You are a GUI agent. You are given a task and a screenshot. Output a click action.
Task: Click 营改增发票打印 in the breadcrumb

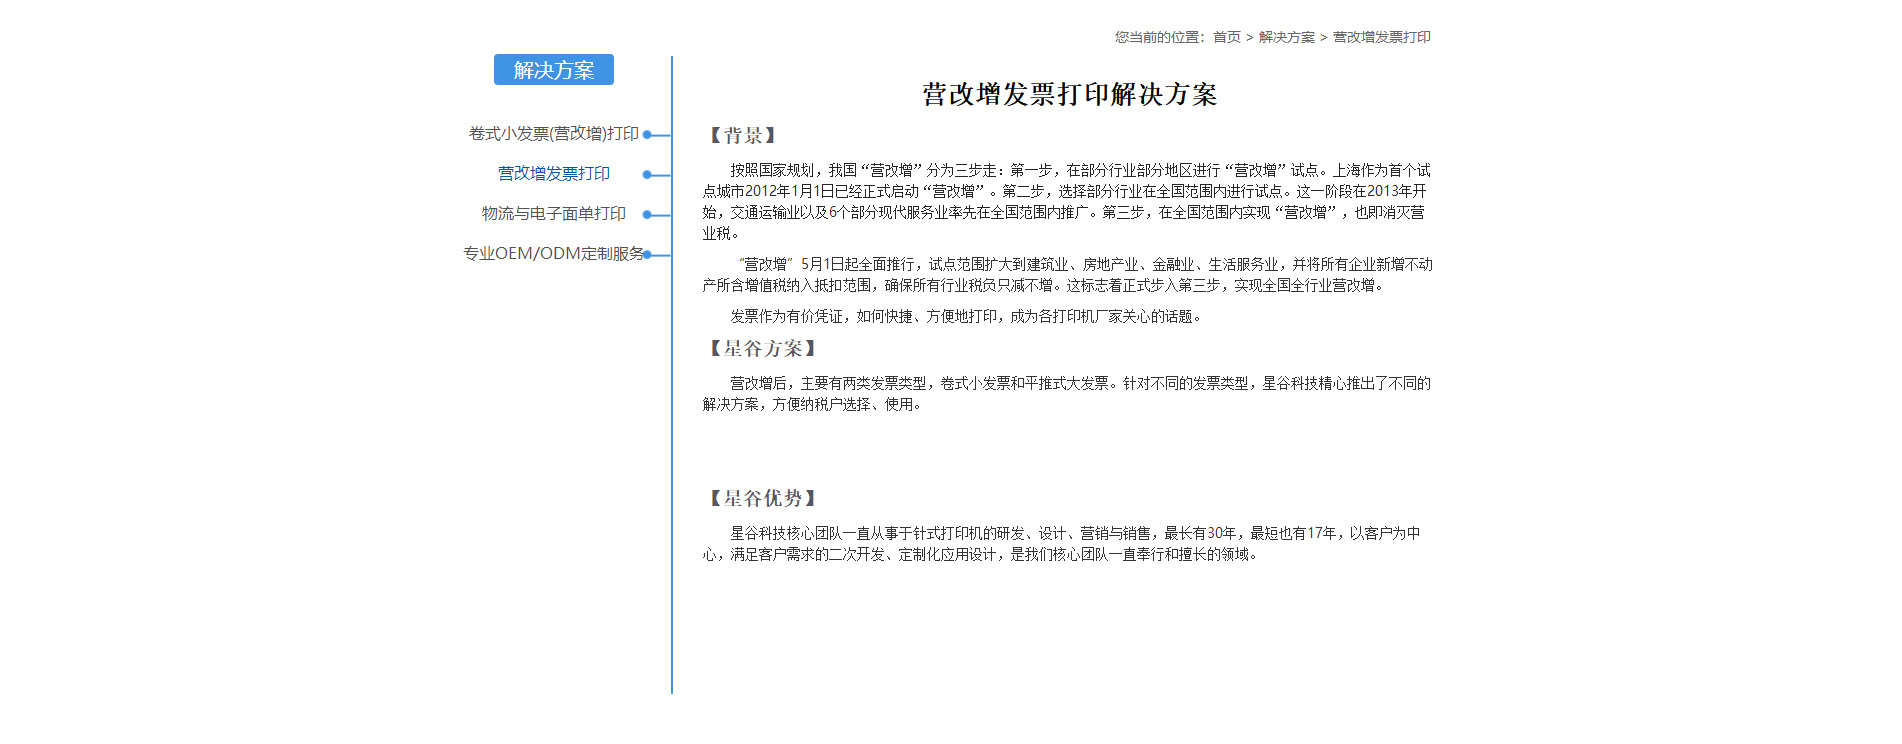1381,37
